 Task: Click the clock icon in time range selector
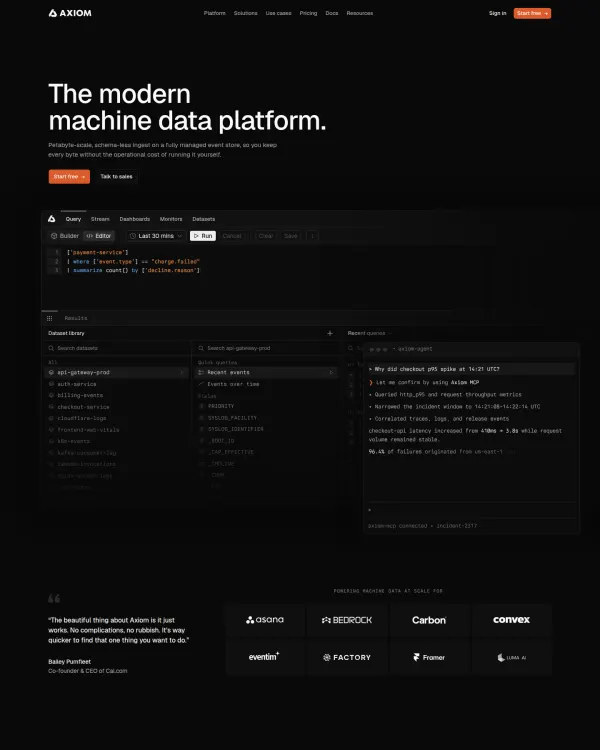coord(133,236)
